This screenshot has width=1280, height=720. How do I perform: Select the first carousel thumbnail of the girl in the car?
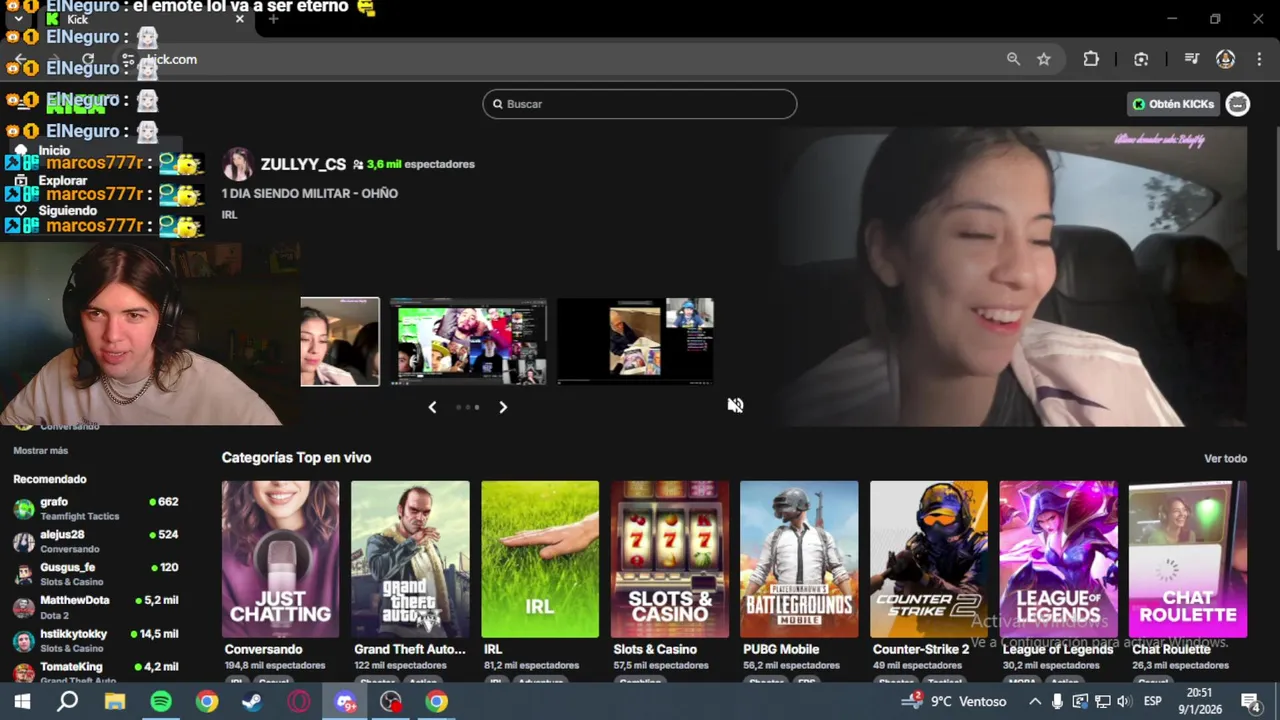click(340, 341)
